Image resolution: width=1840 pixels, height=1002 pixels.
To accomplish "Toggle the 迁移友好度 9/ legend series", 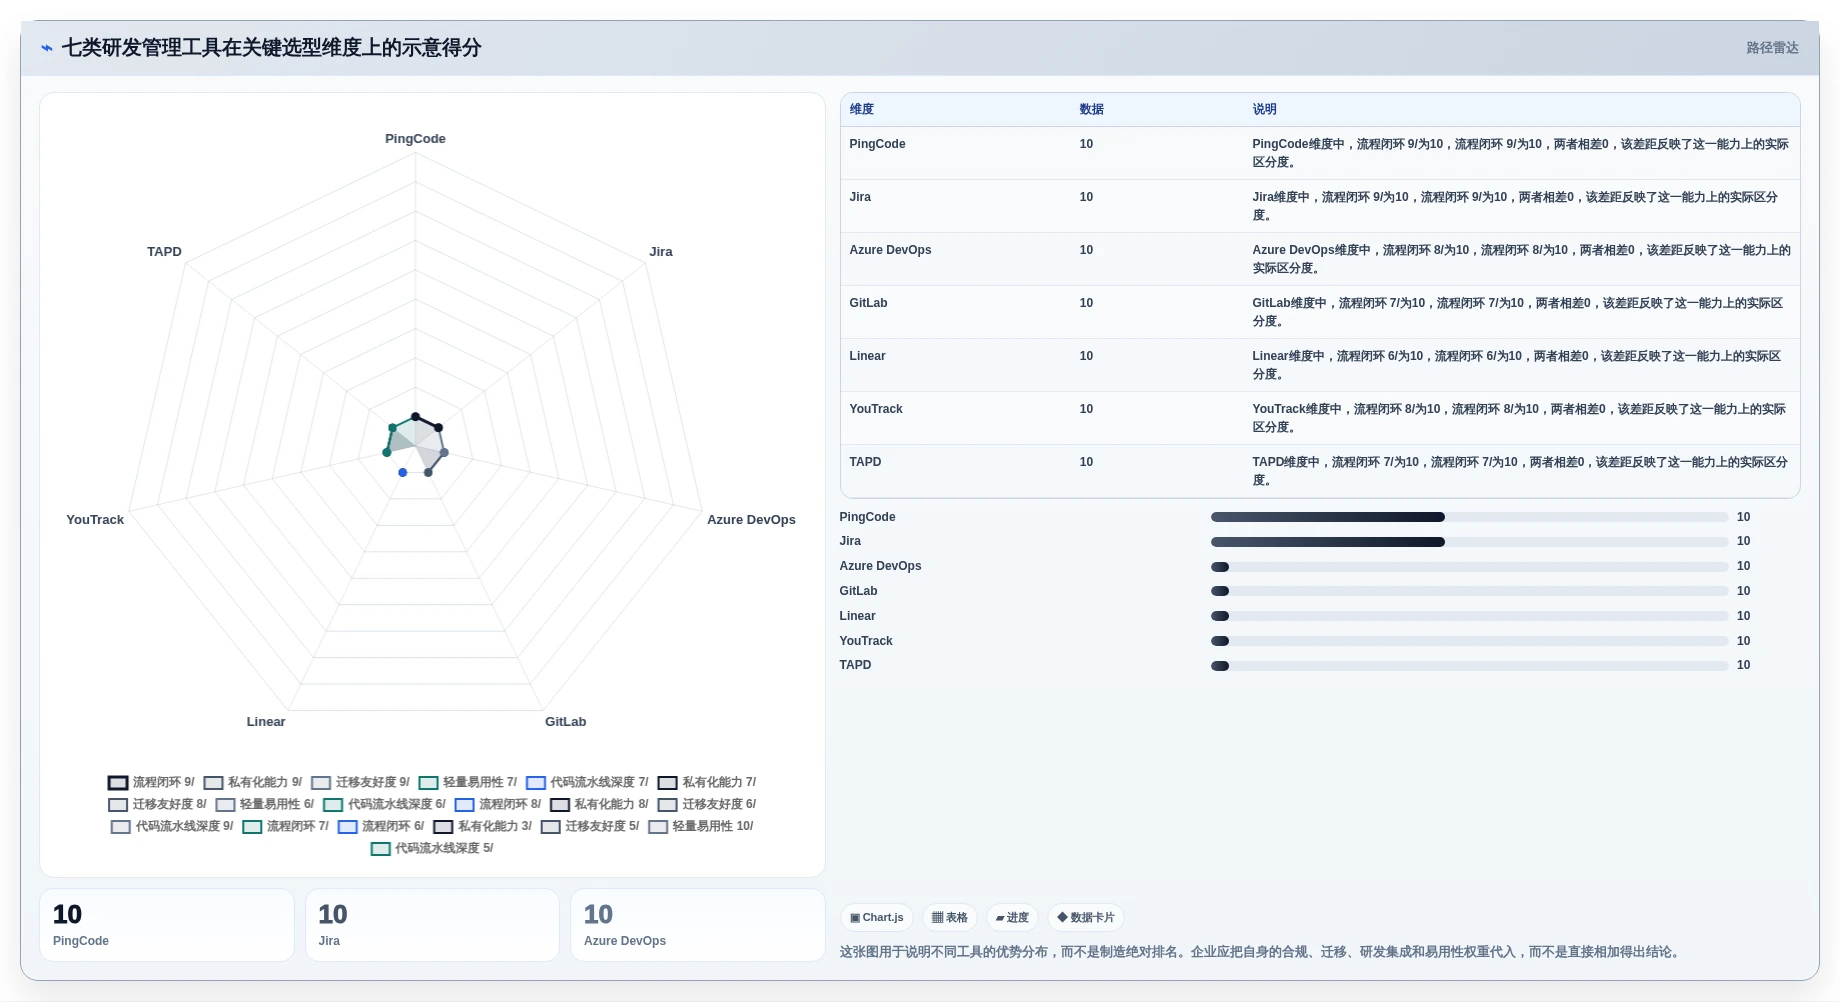I will pos(360,782).
